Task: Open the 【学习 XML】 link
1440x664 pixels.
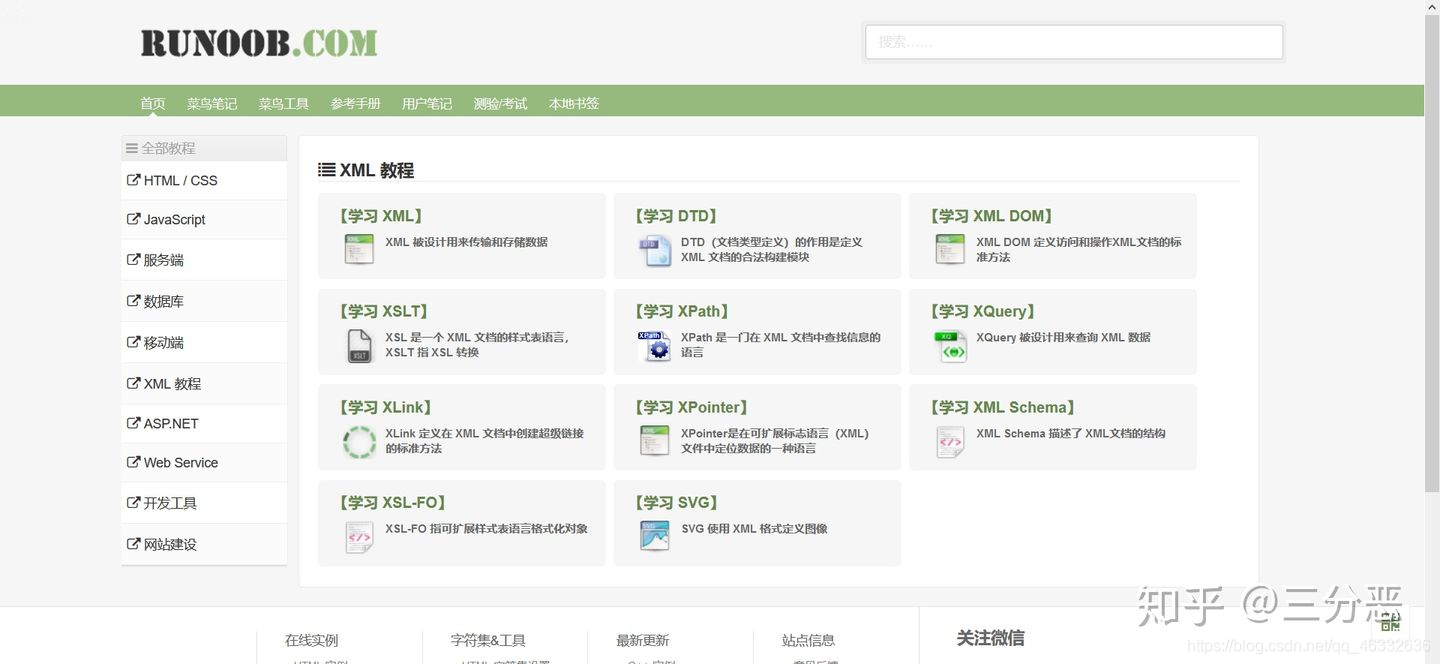Action: click(379, 216)
